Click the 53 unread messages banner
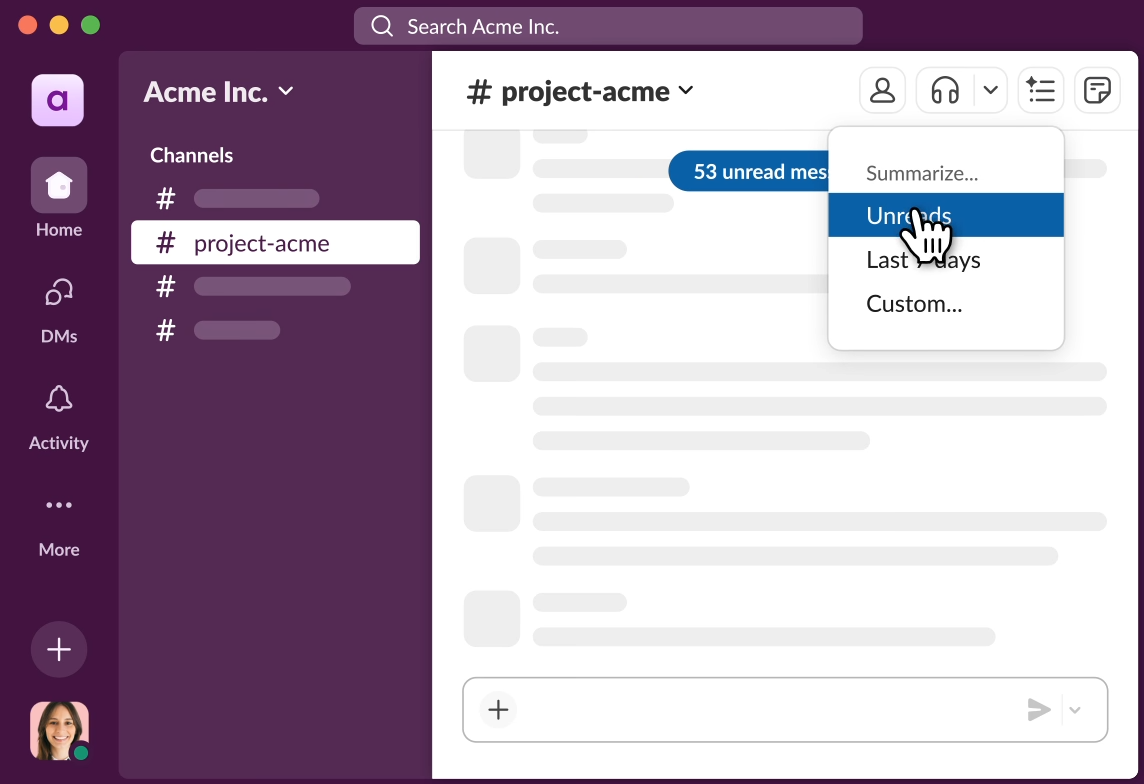The height and width of the screenshot is (784, 1144). coord(750,172)
